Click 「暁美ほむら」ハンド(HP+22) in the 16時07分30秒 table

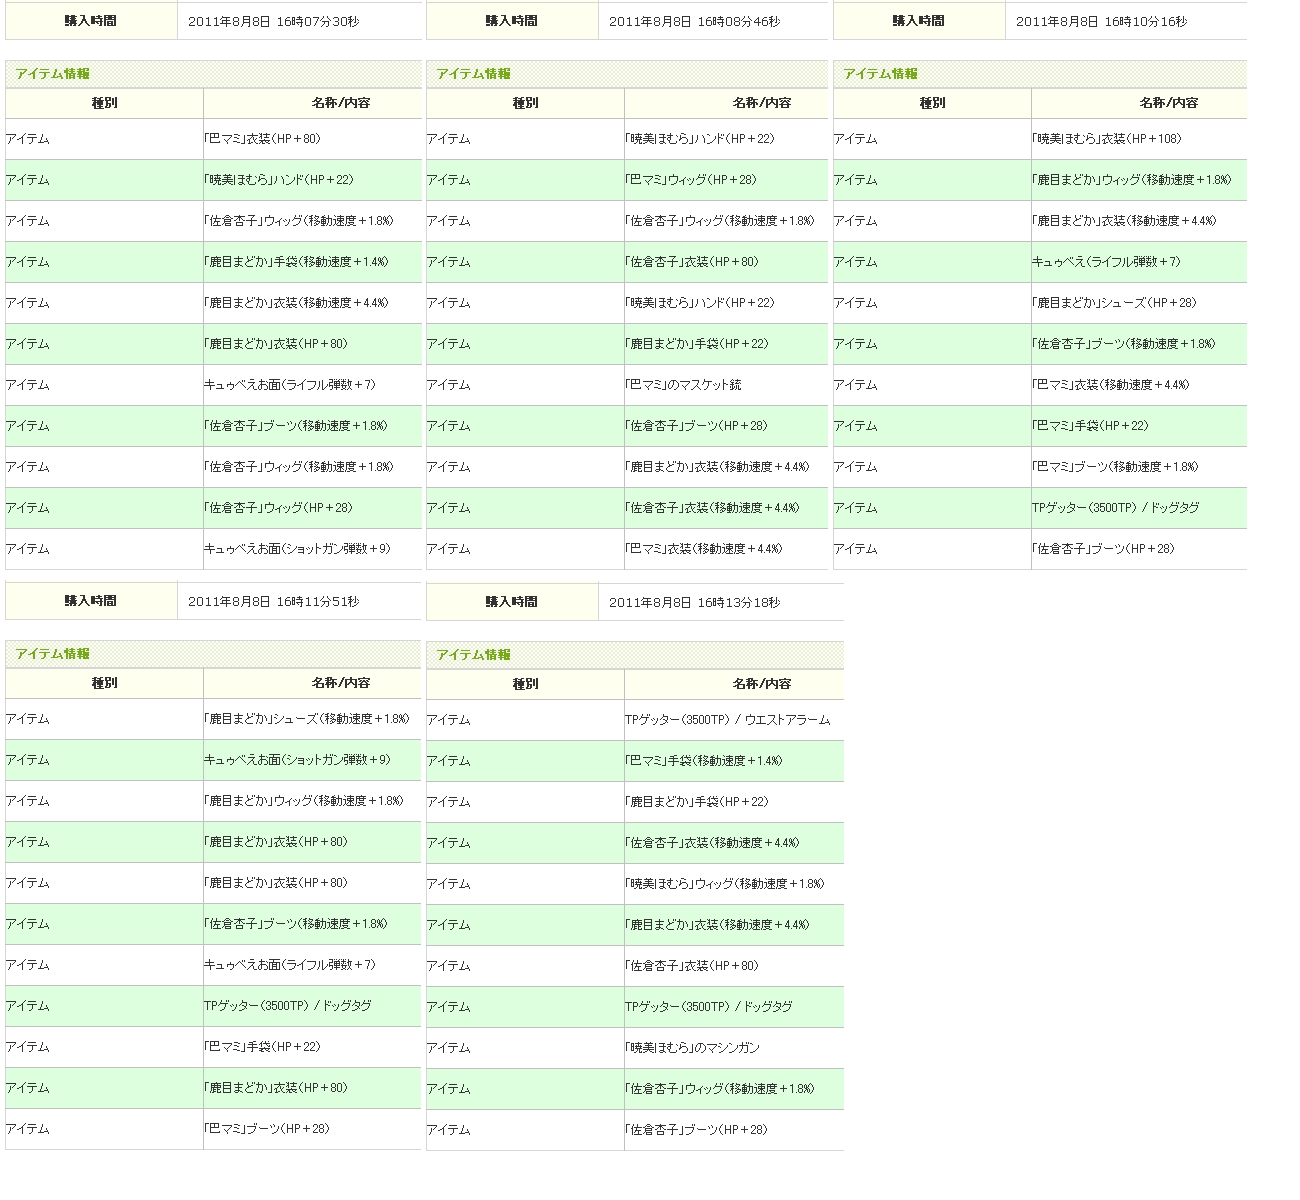click(x=278, y=180)
